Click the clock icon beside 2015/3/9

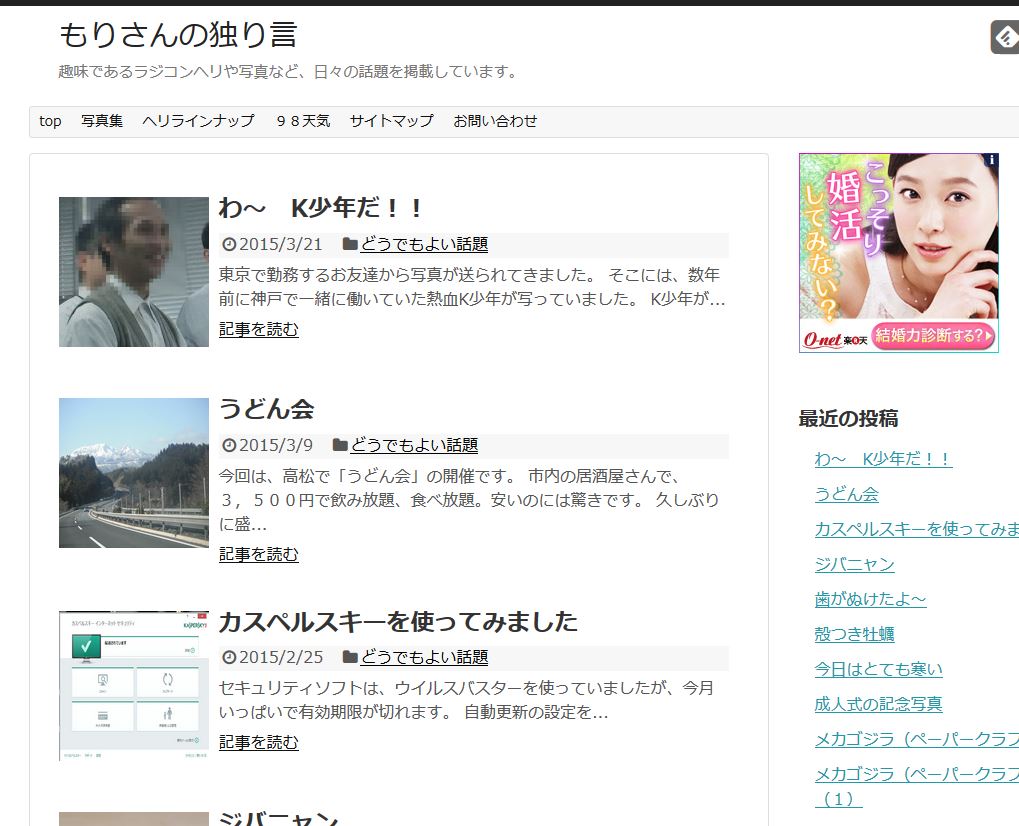point(228,445)
